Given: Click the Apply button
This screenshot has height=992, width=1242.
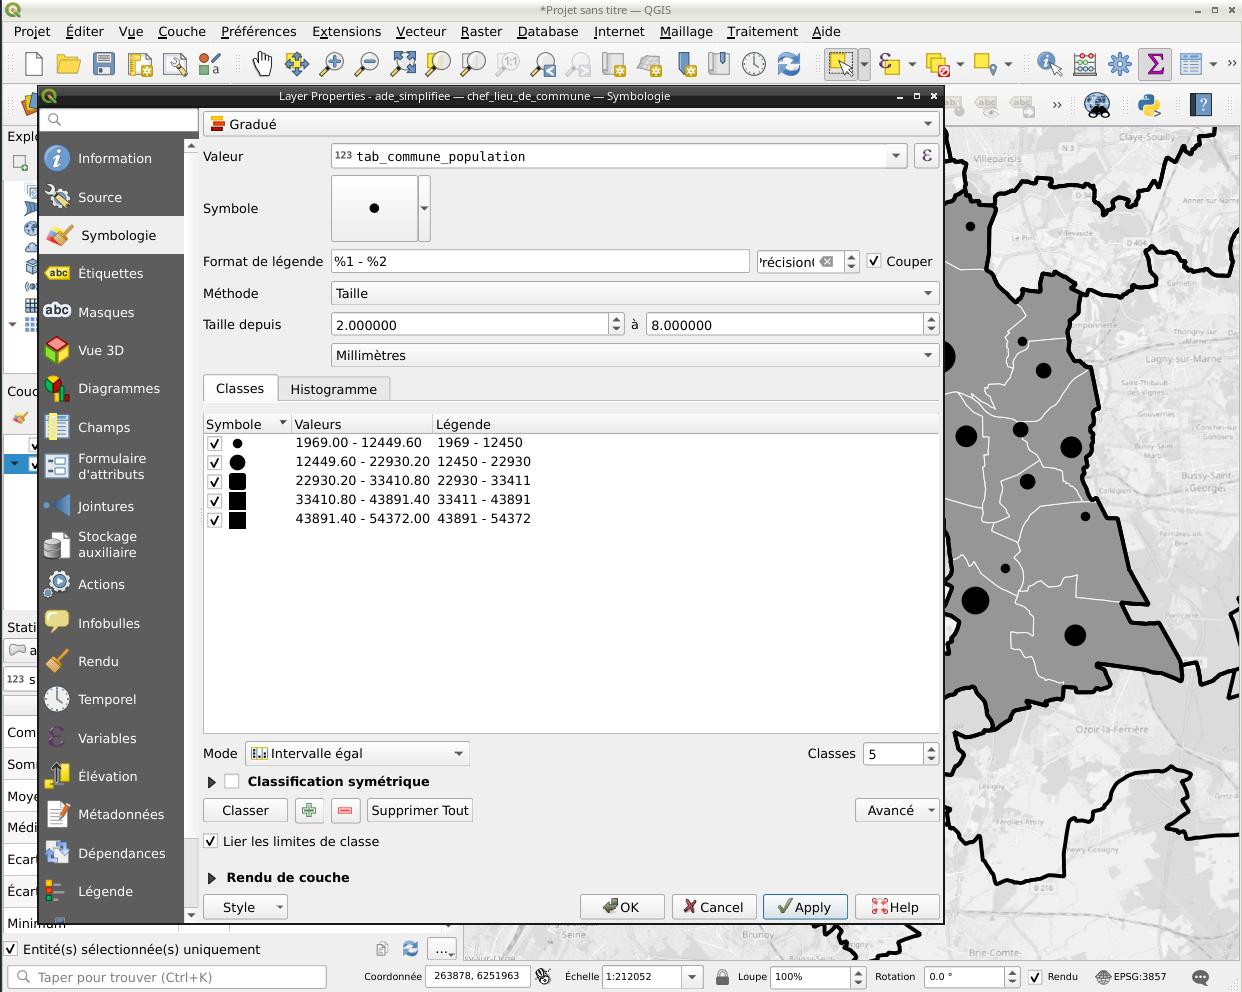Looking at the screenshot, I should [x=804, y=907].
